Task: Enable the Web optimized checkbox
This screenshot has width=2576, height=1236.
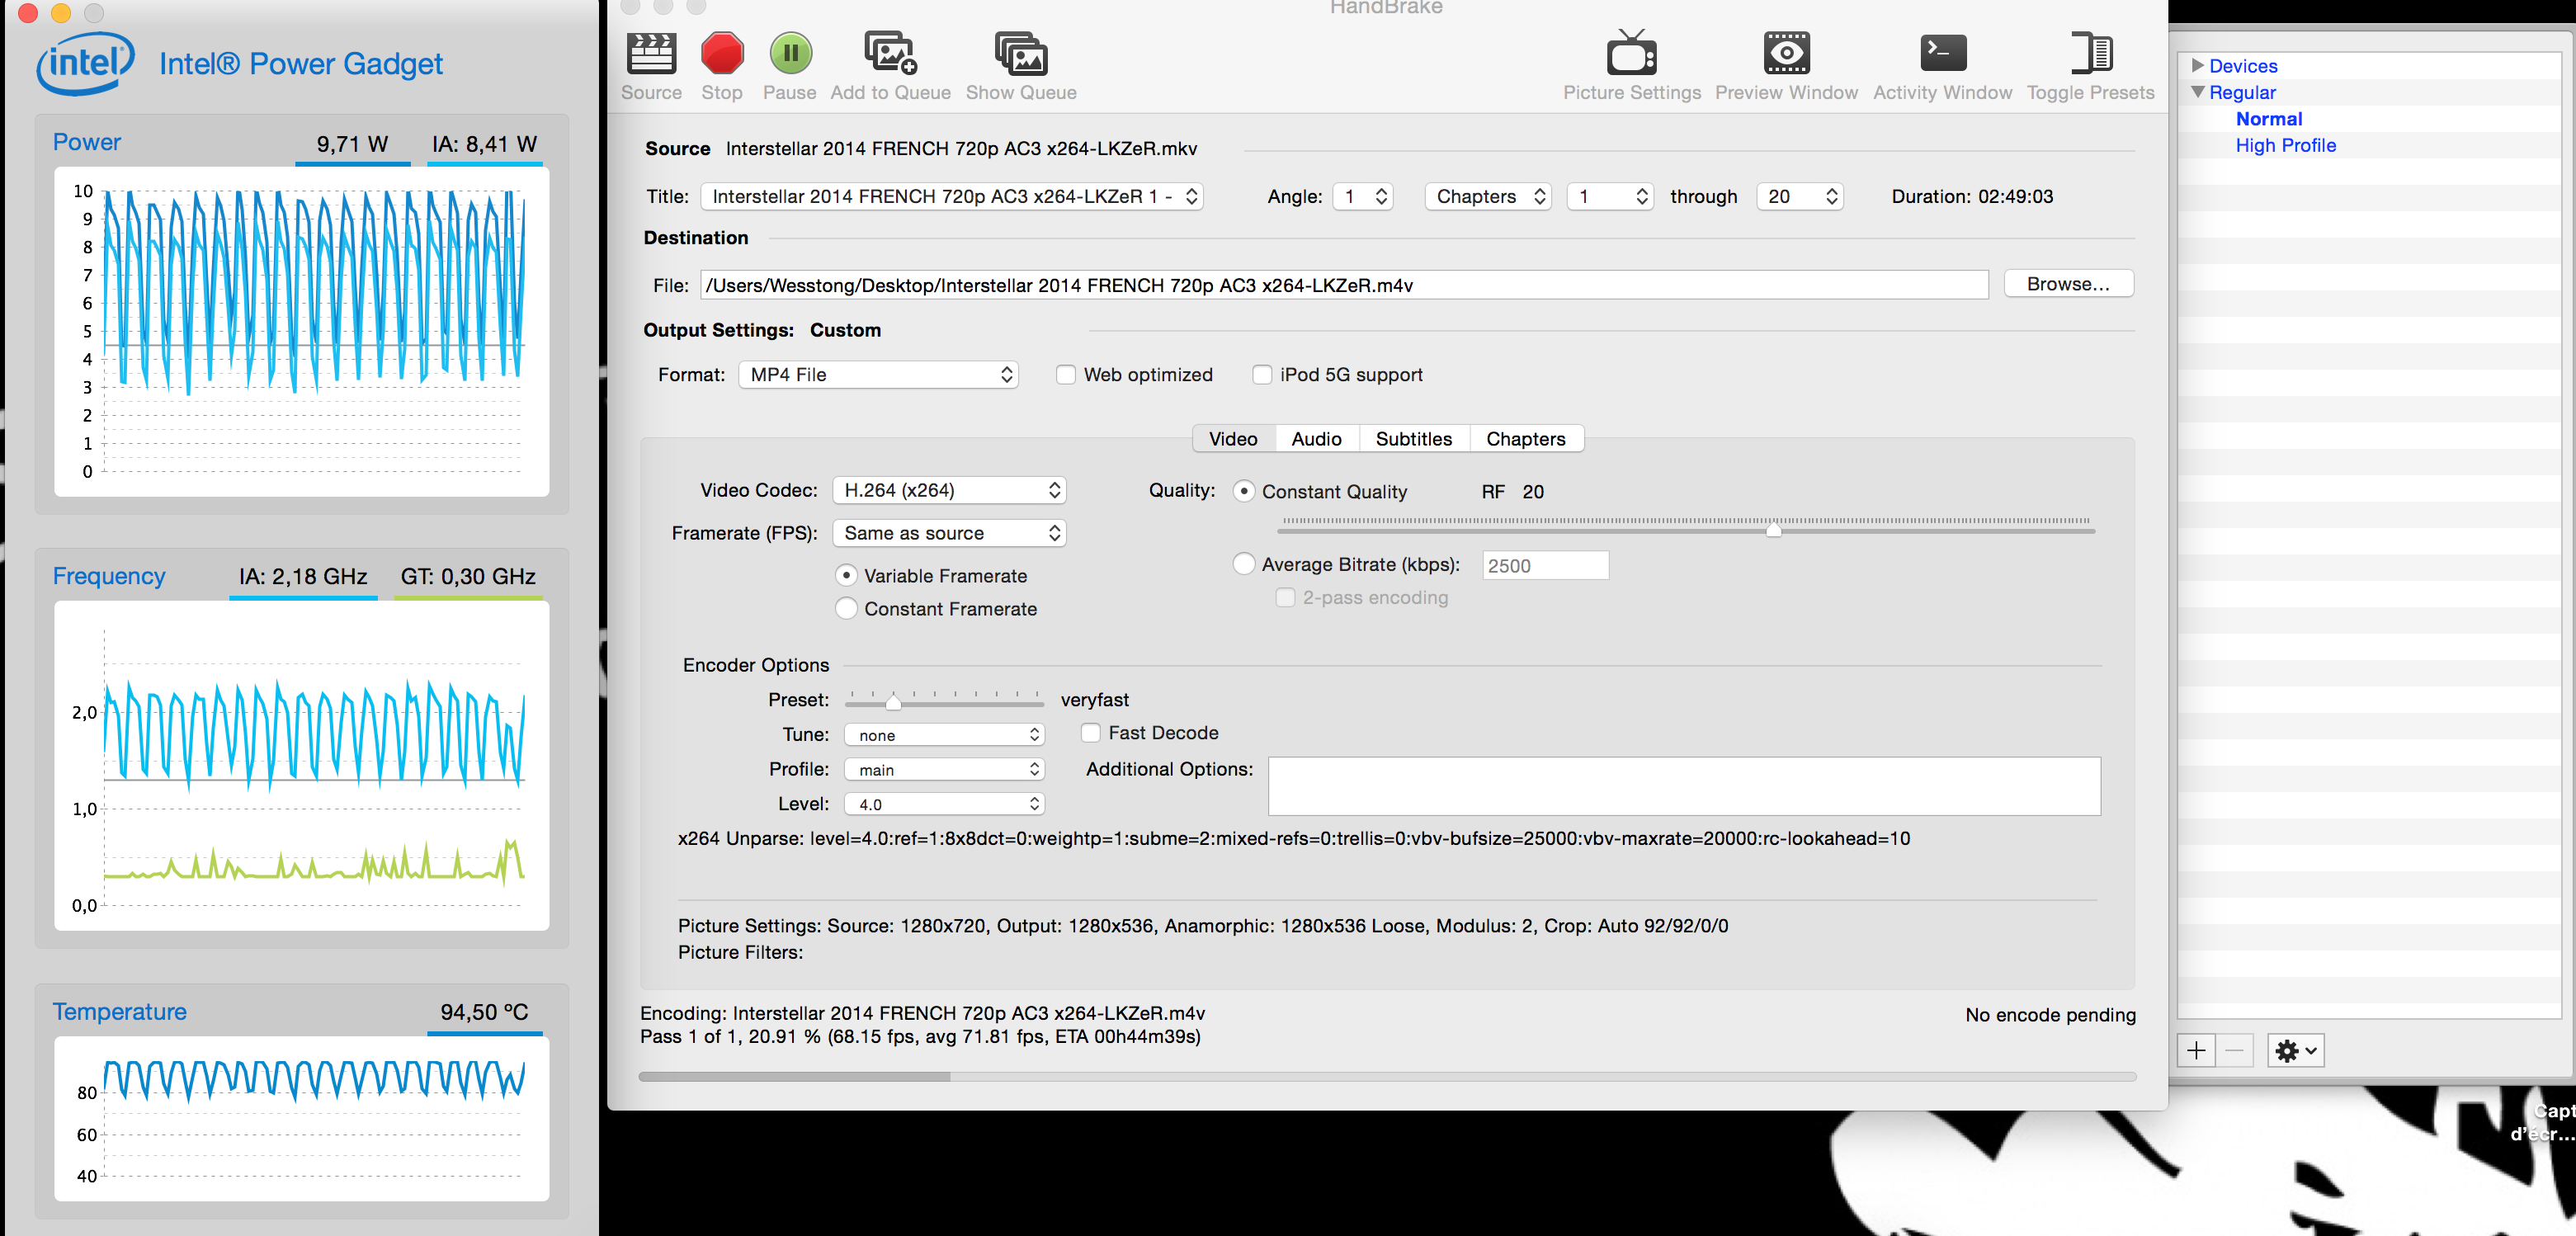Action: 1066,375
